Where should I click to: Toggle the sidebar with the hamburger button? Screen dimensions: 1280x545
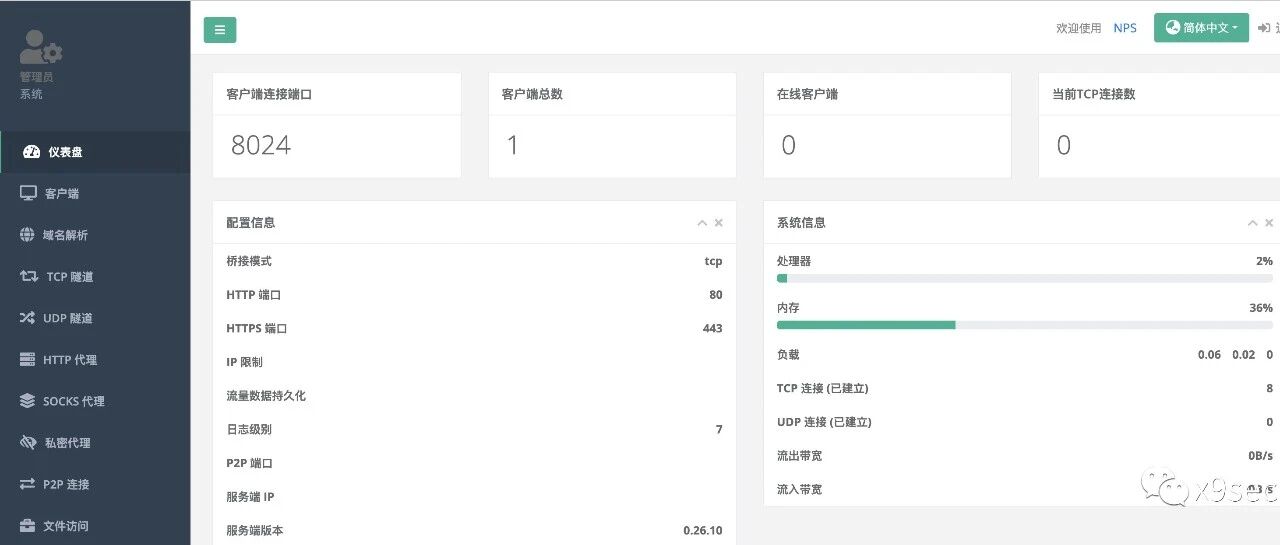(x=220, y=30)
